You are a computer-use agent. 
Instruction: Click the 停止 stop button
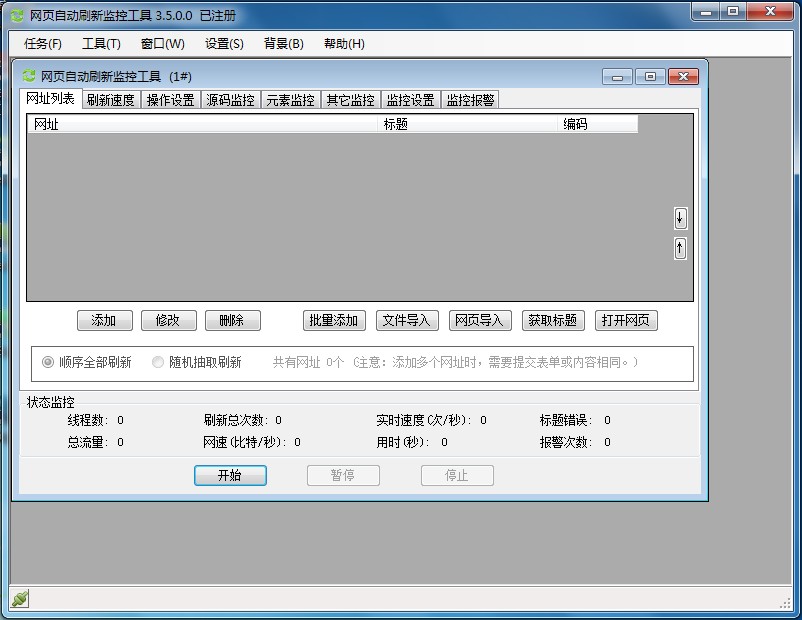point(457,475)
